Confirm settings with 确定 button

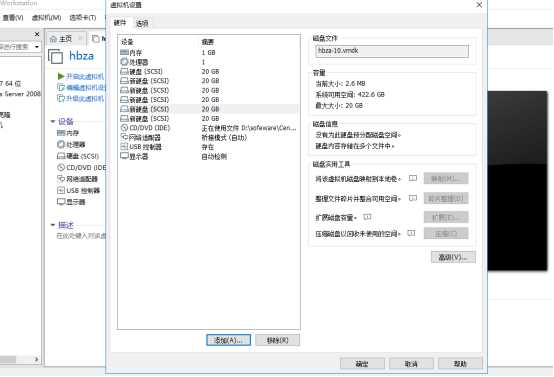pyautogui.click(x=362, y=364)
